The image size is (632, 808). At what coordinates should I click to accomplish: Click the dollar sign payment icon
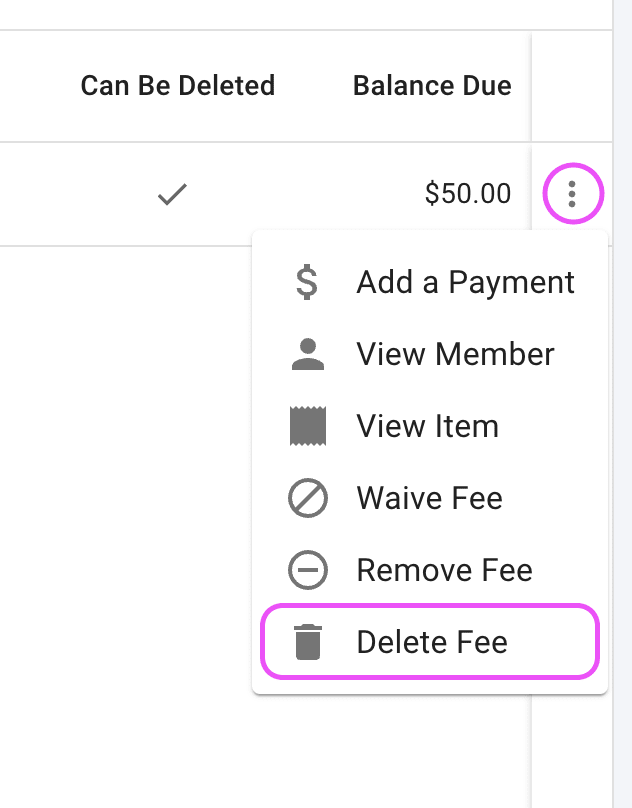click(x=307, y=282)
